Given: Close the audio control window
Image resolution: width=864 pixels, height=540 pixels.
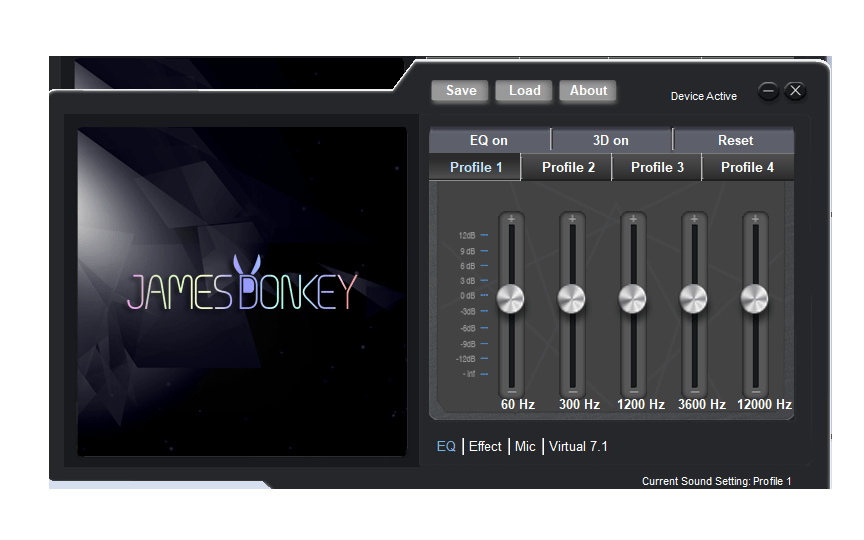Looking at the screenshot, I should 795,91.
